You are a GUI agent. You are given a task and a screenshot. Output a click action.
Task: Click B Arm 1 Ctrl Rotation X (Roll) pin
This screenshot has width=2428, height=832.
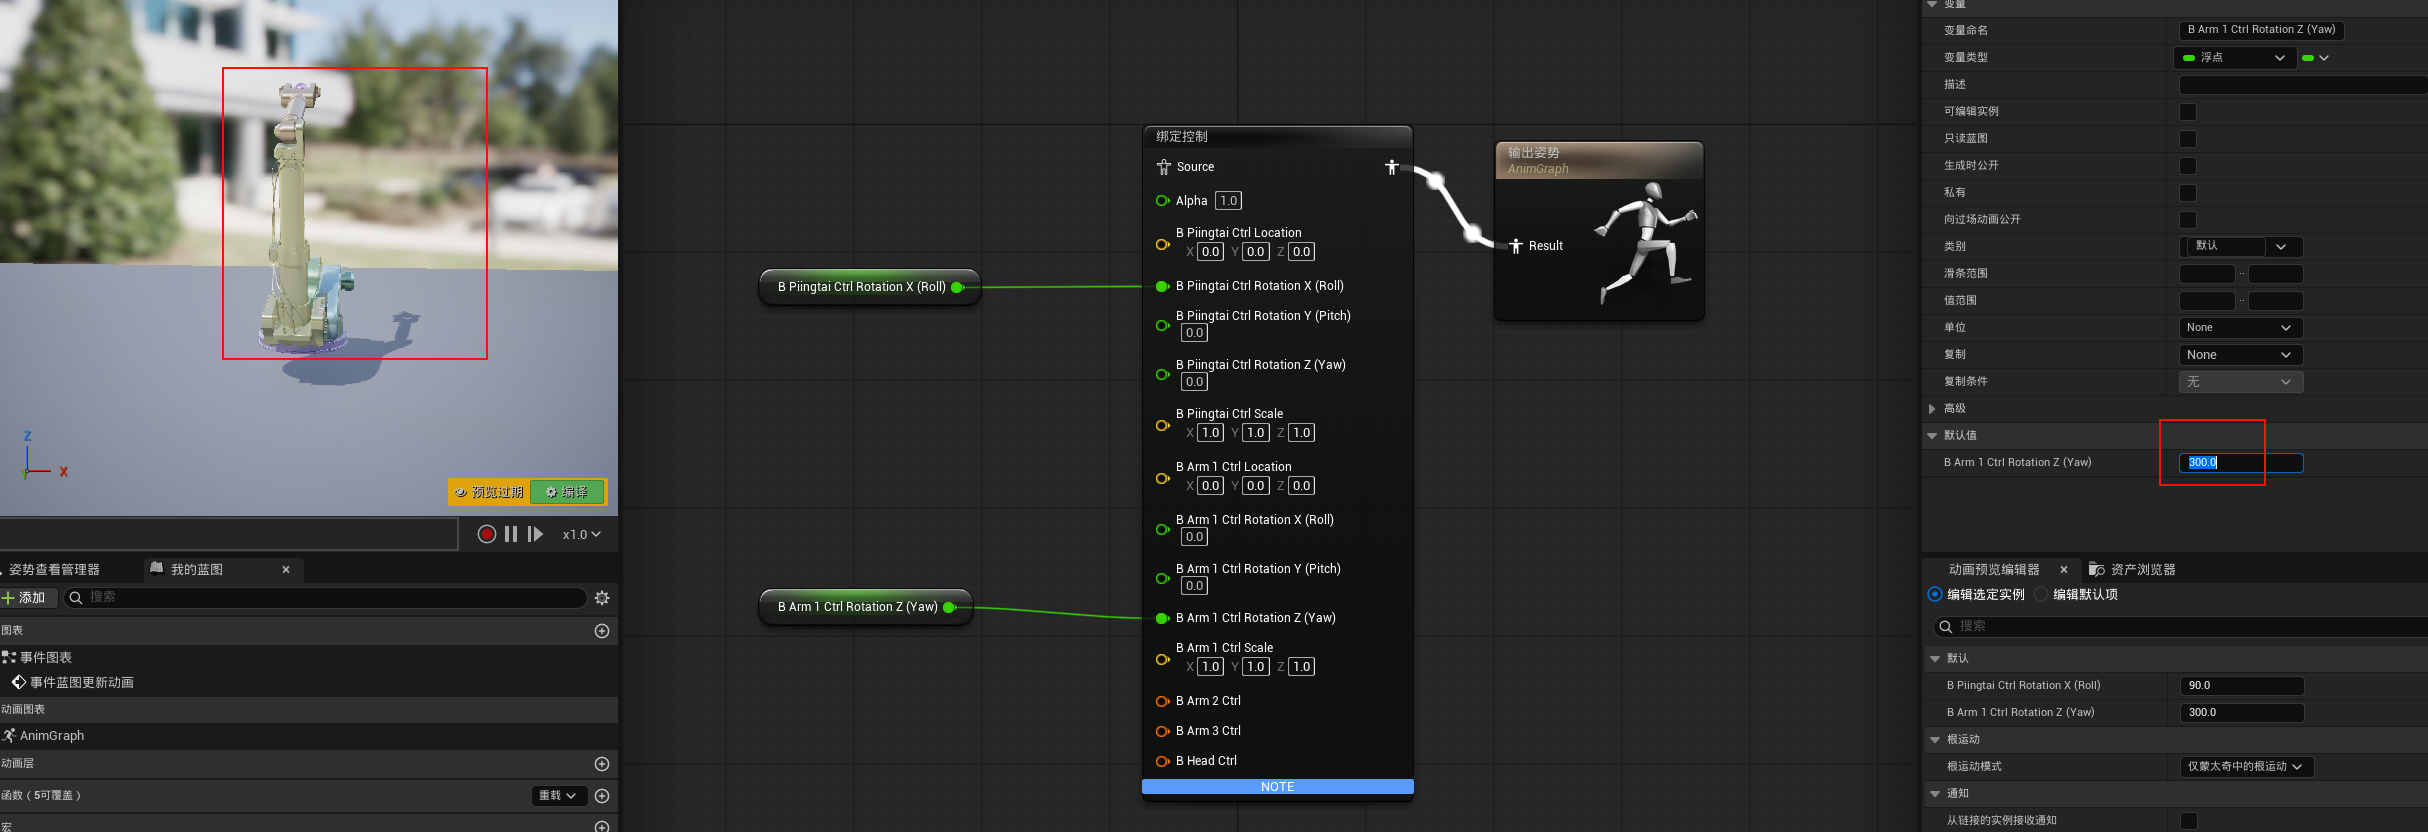[x=1162, y=529]
